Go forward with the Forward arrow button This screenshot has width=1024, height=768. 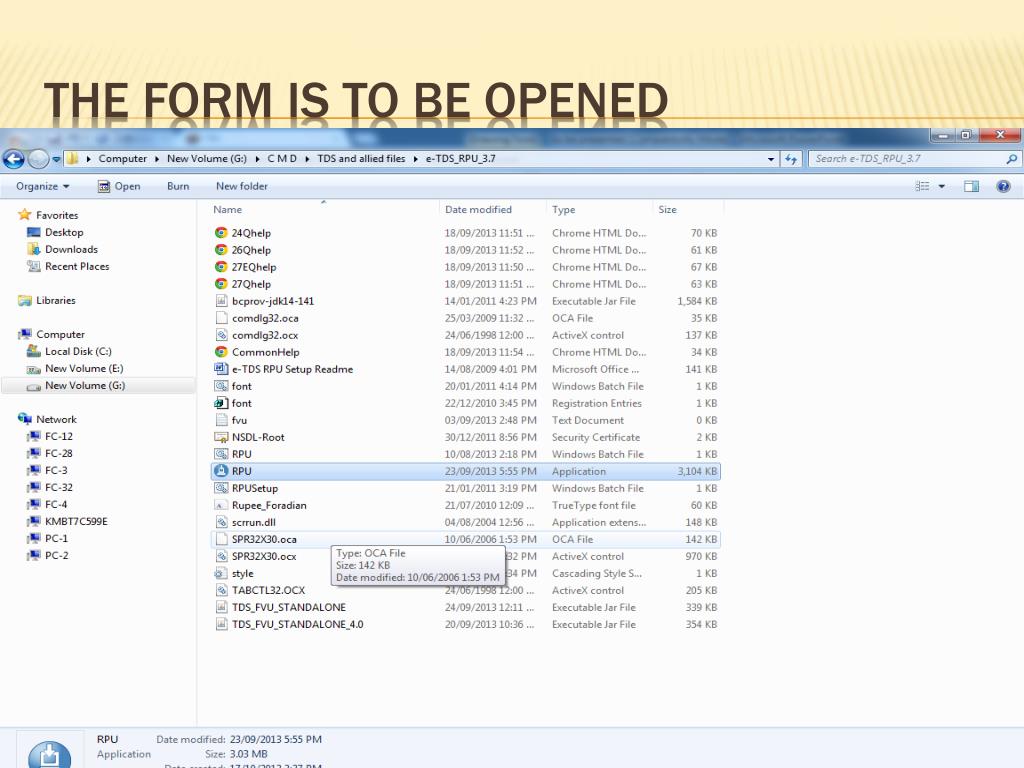point(39,159)
